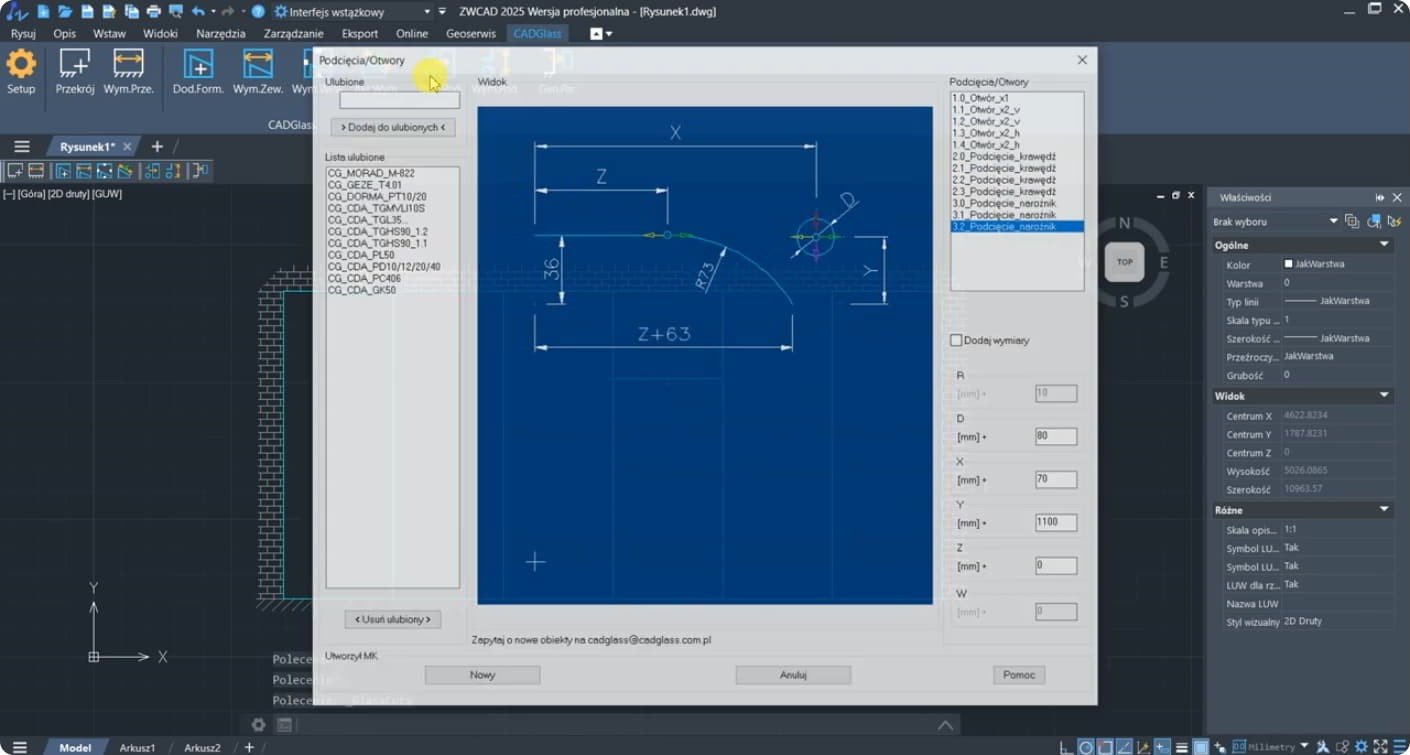Click the undo arrow icon
The width and height of the screenshot is (1410, 755).
(198, 12)
